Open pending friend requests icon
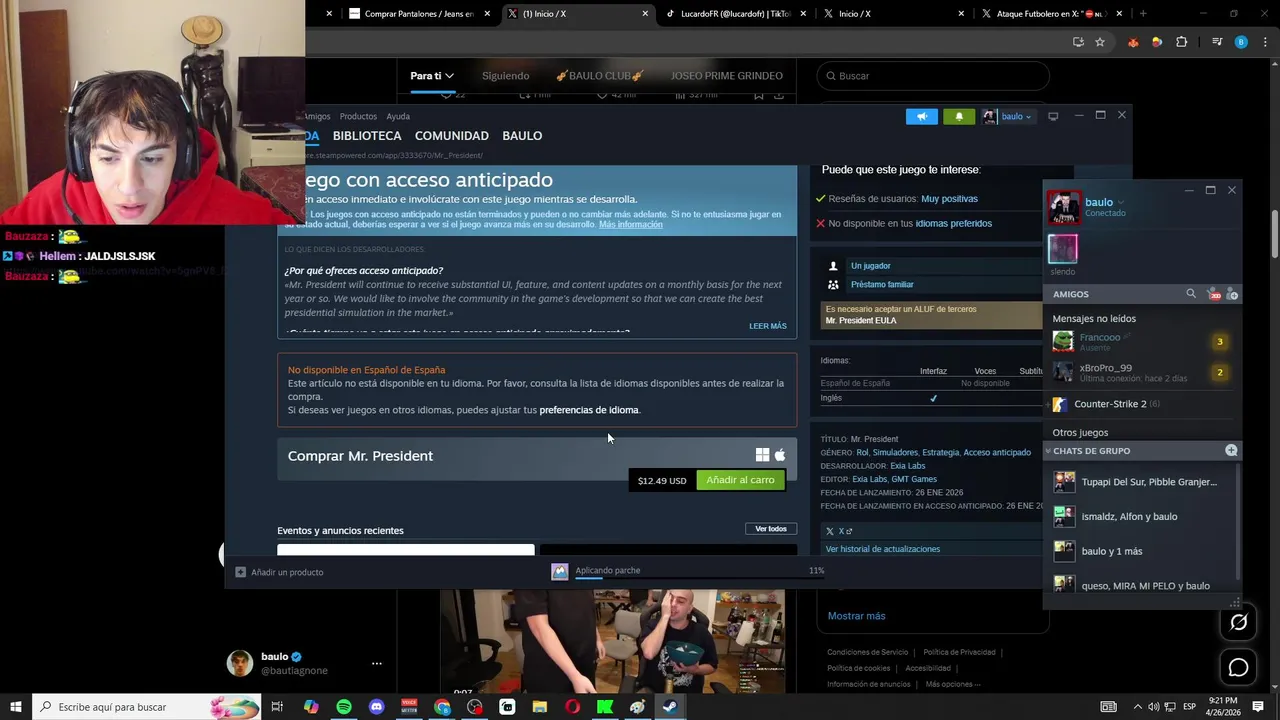1280x720 pixels. point(1214,294)
